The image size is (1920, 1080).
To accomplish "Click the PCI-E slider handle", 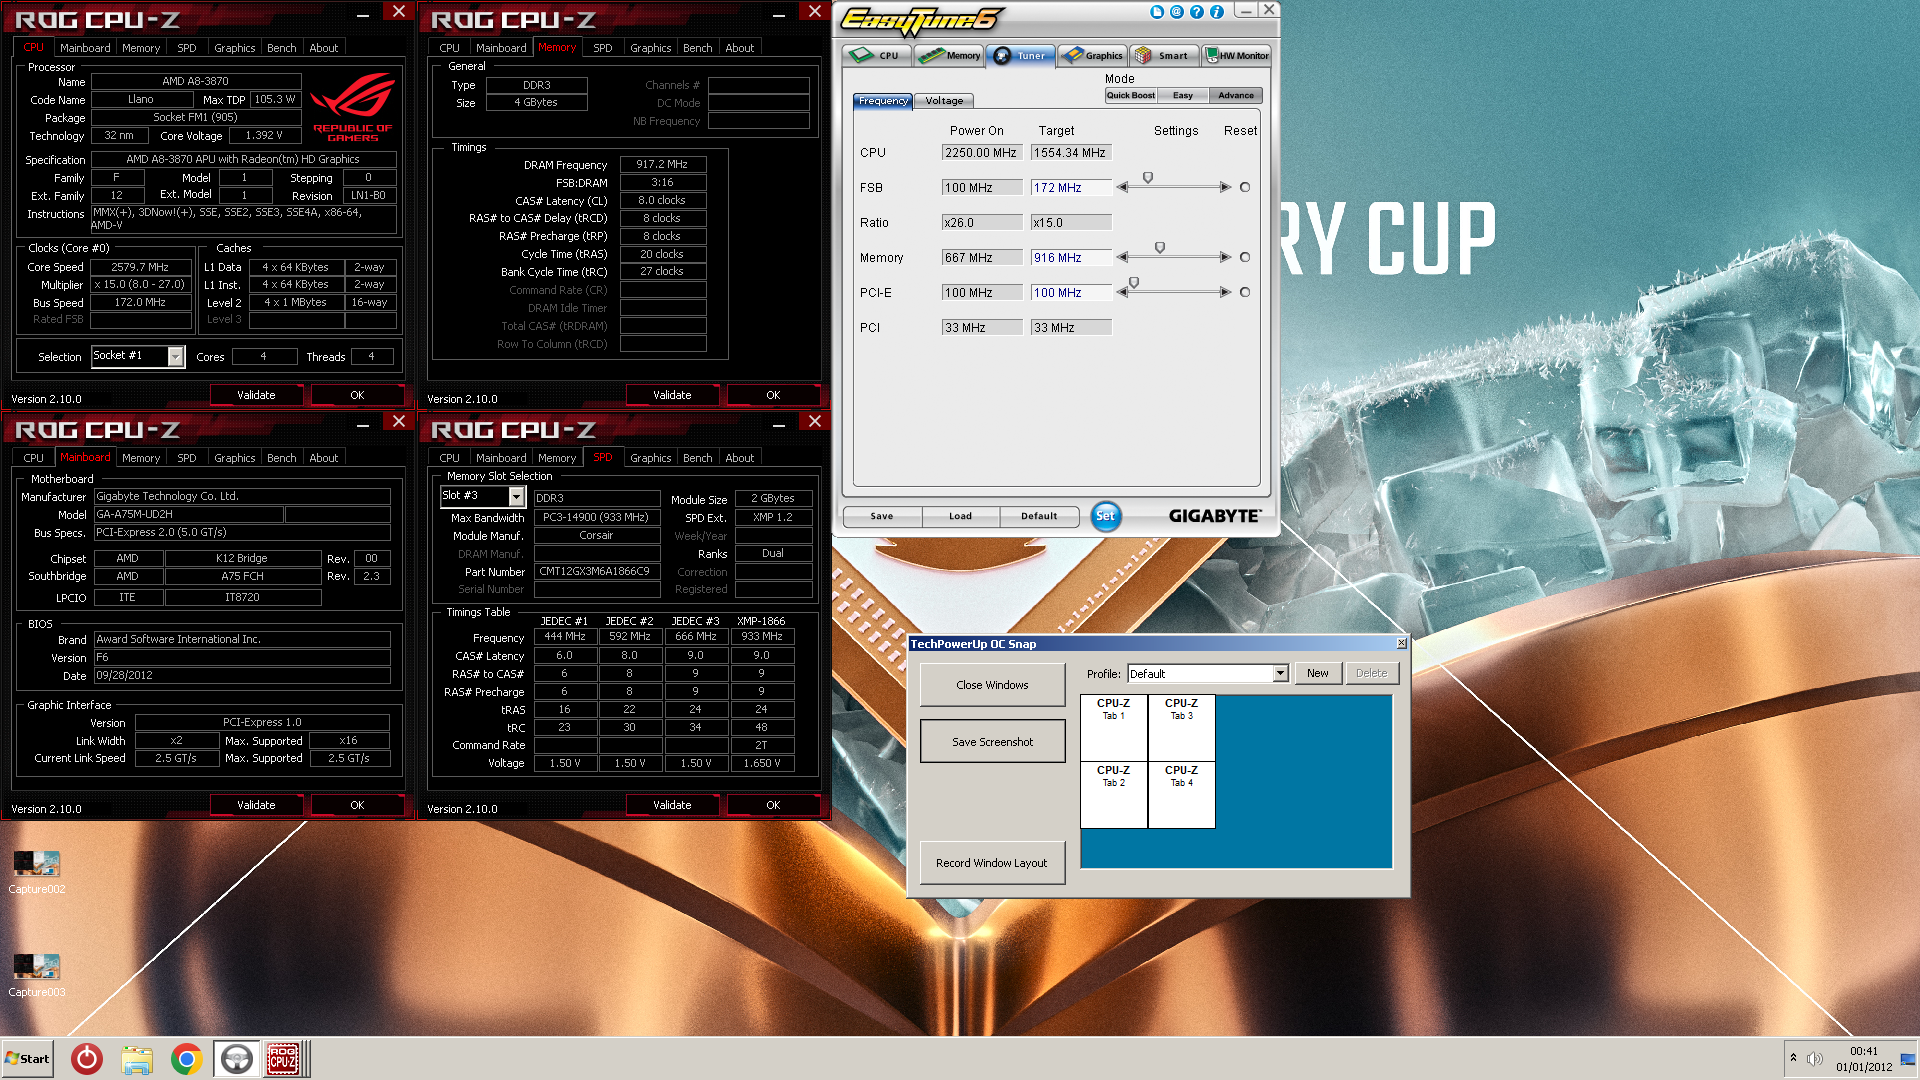I will [1134, 283].
